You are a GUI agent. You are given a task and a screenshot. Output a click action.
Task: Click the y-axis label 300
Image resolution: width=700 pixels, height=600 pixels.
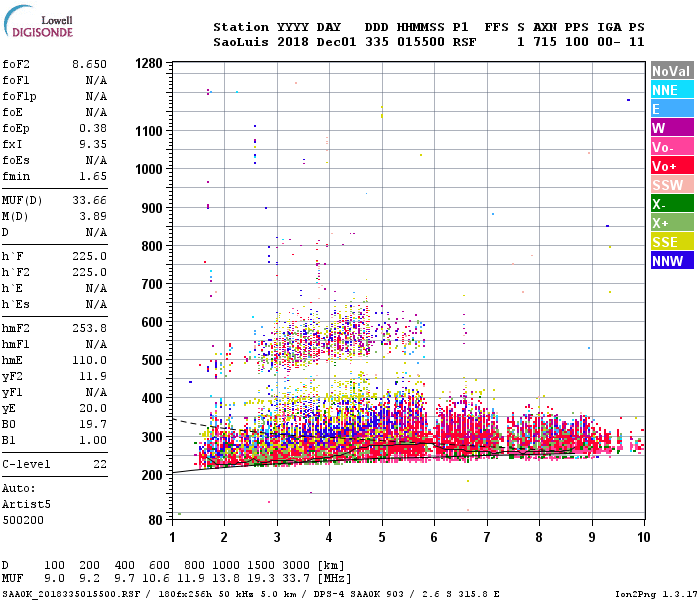pos(152,437)
